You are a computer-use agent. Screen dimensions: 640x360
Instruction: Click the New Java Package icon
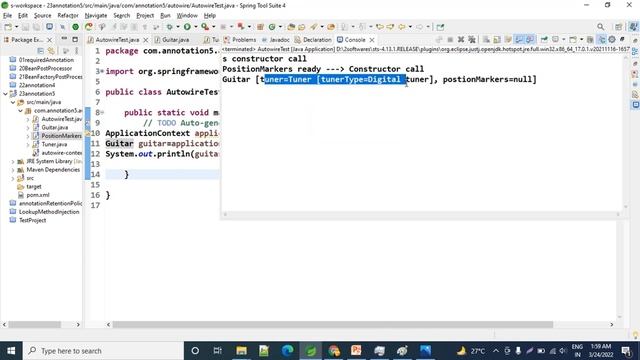point(260,27)
